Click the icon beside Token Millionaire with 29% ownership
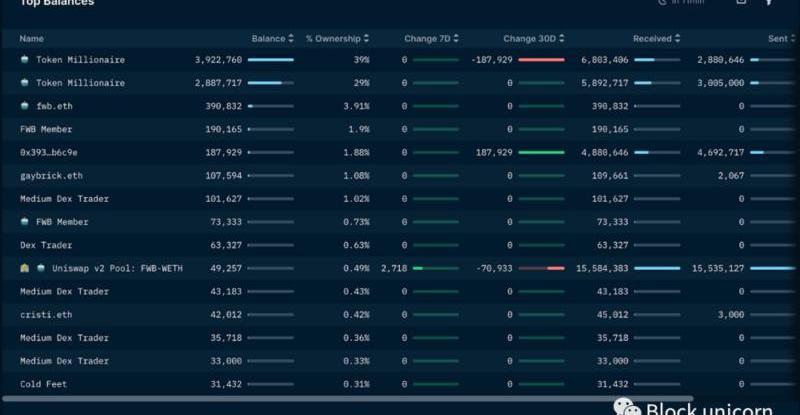 (24, 83)
